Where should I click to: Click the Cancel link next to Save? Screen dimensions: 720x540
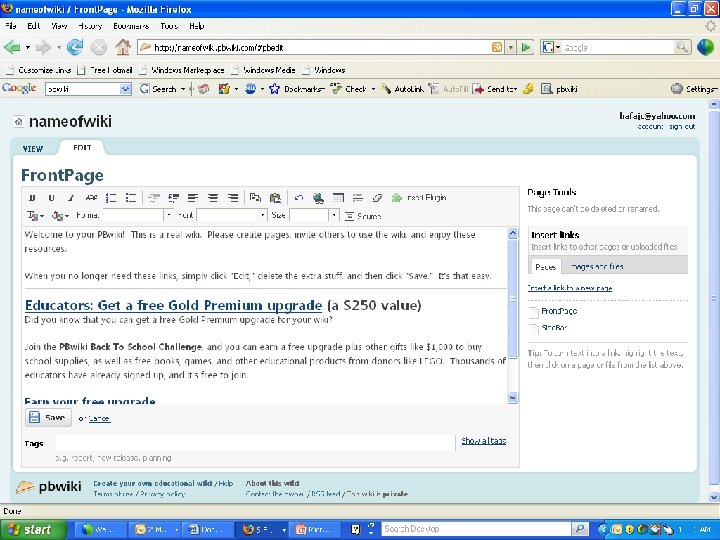pyautogui.click(x=99, y=419)
